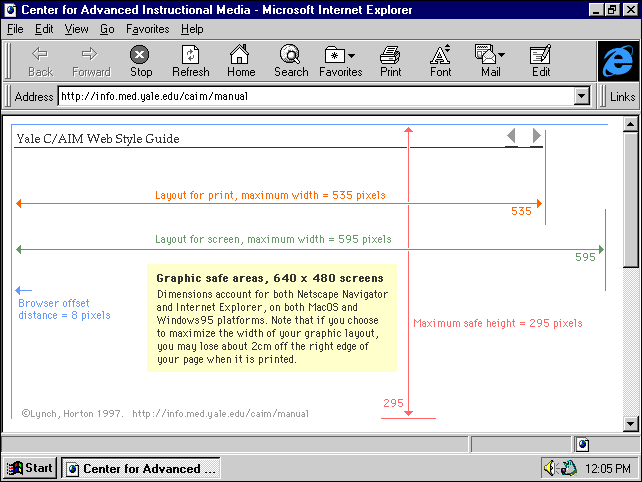Stop loading the page

click(x=140, y=61)
